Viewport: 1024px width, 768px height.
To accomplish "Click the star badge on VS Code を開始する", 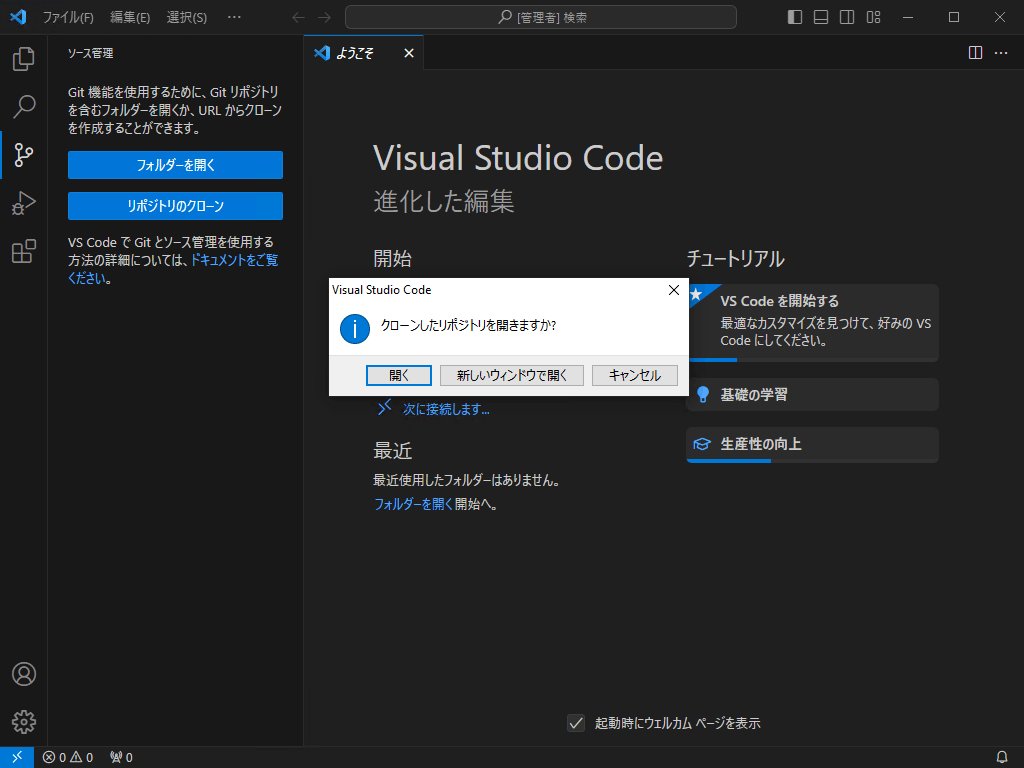I will [697, 295].
